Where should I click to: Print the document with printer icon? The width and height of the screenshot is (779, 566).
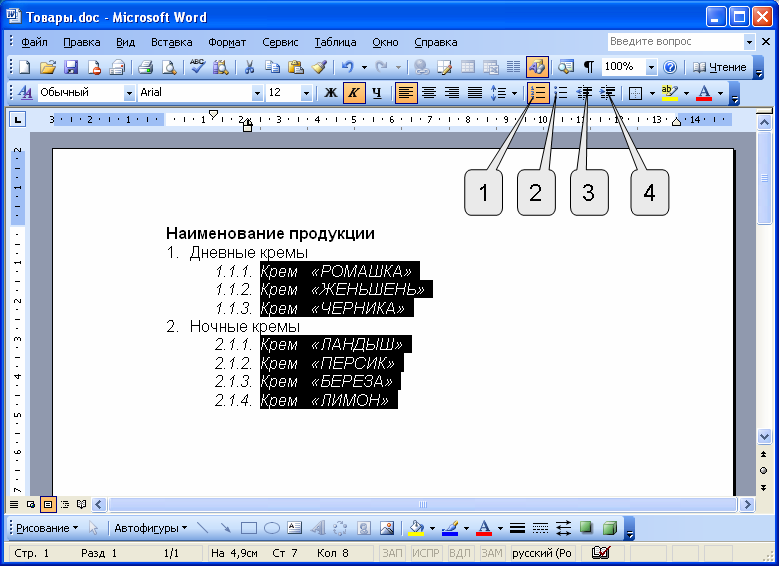tap(145, 67)
